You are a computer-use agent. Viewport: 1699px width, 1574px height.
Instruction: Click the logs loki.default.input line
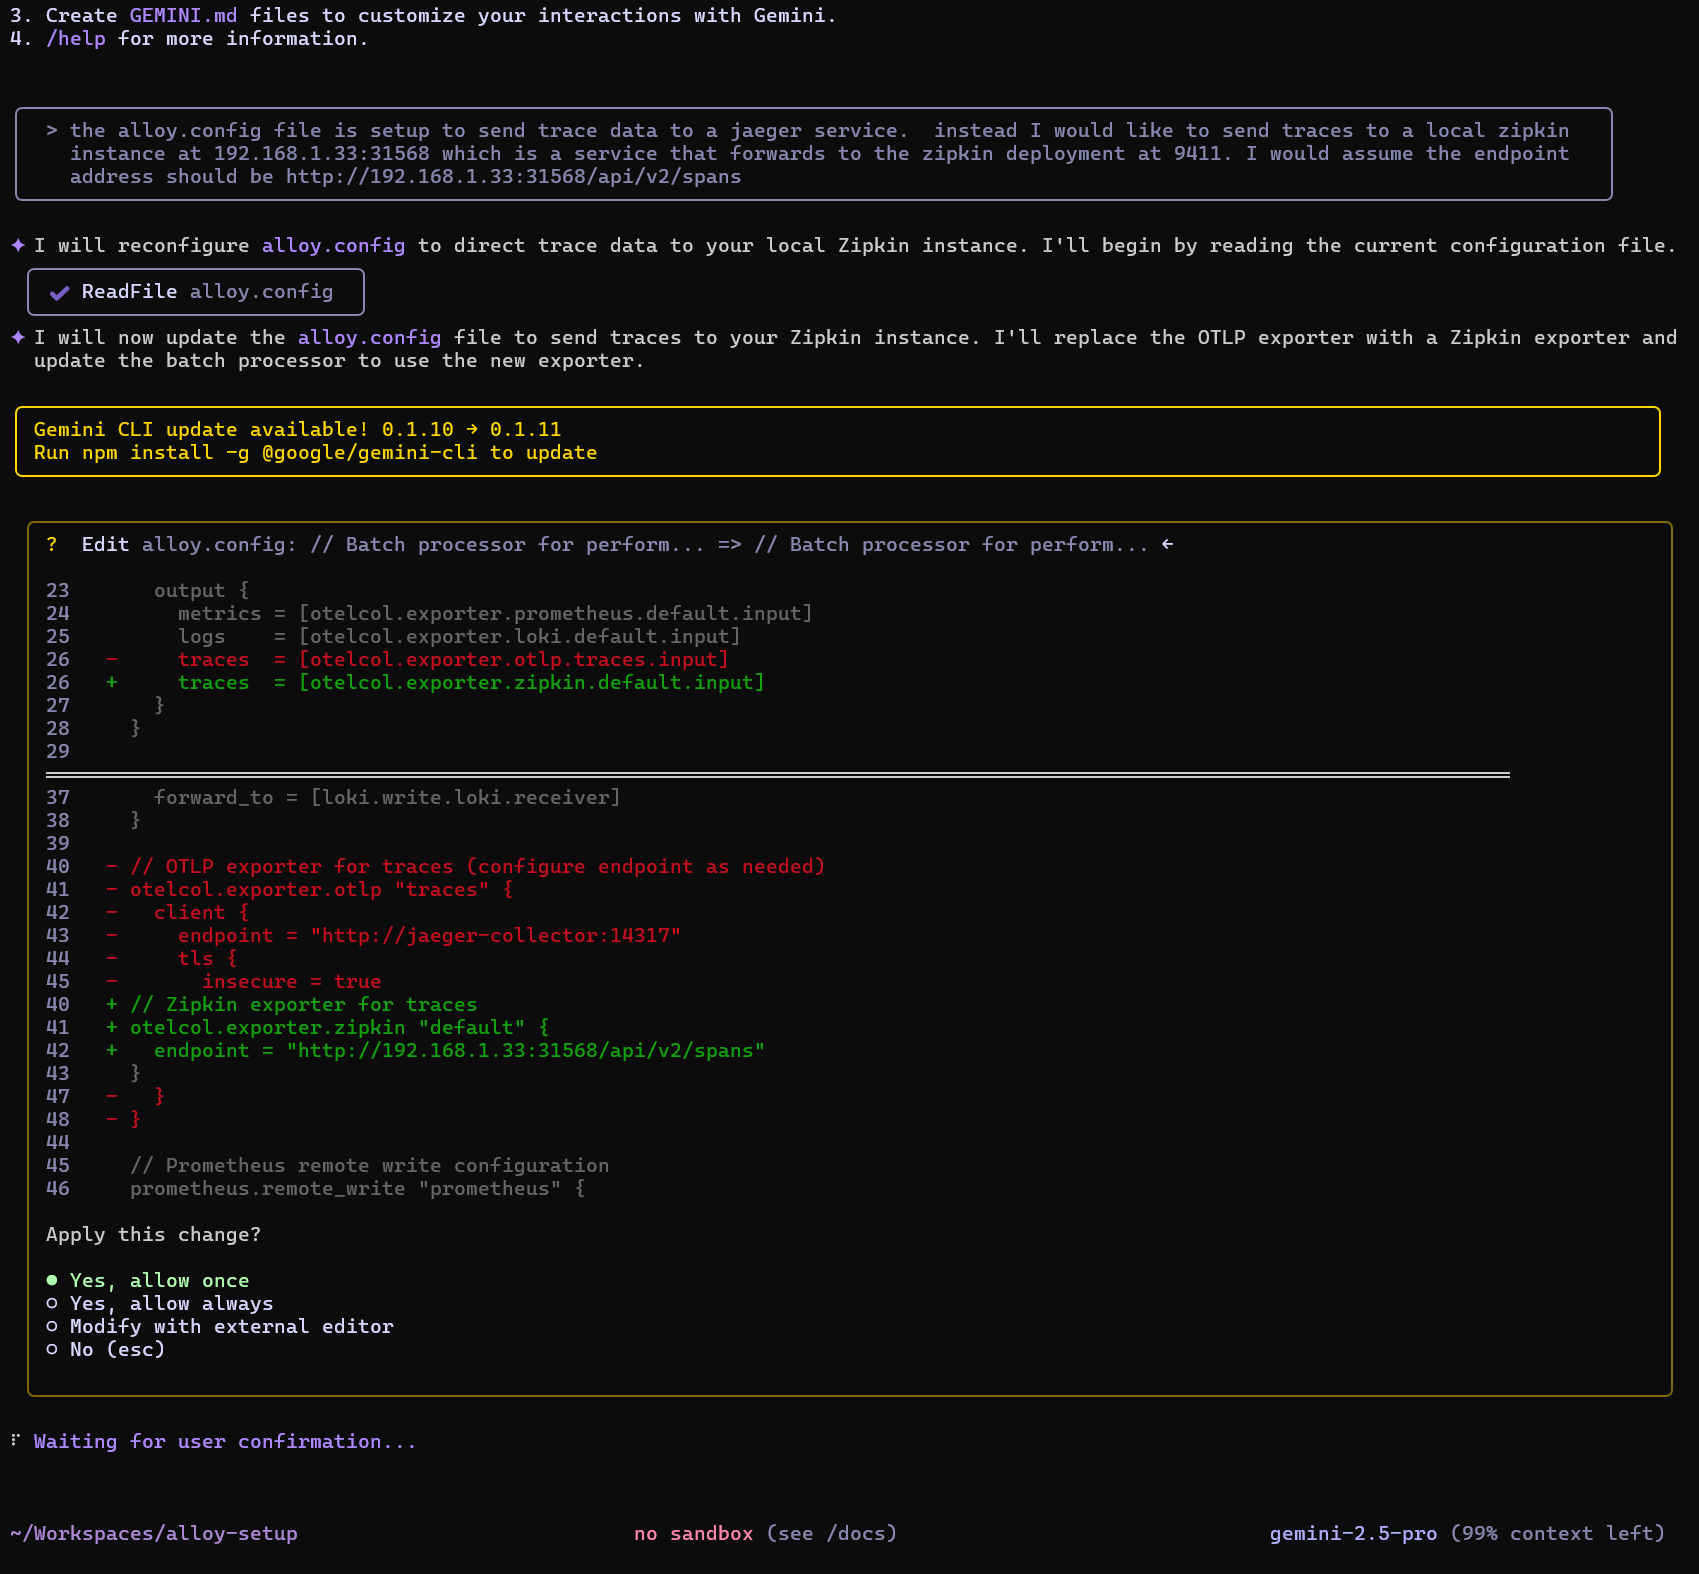(459, 636)
